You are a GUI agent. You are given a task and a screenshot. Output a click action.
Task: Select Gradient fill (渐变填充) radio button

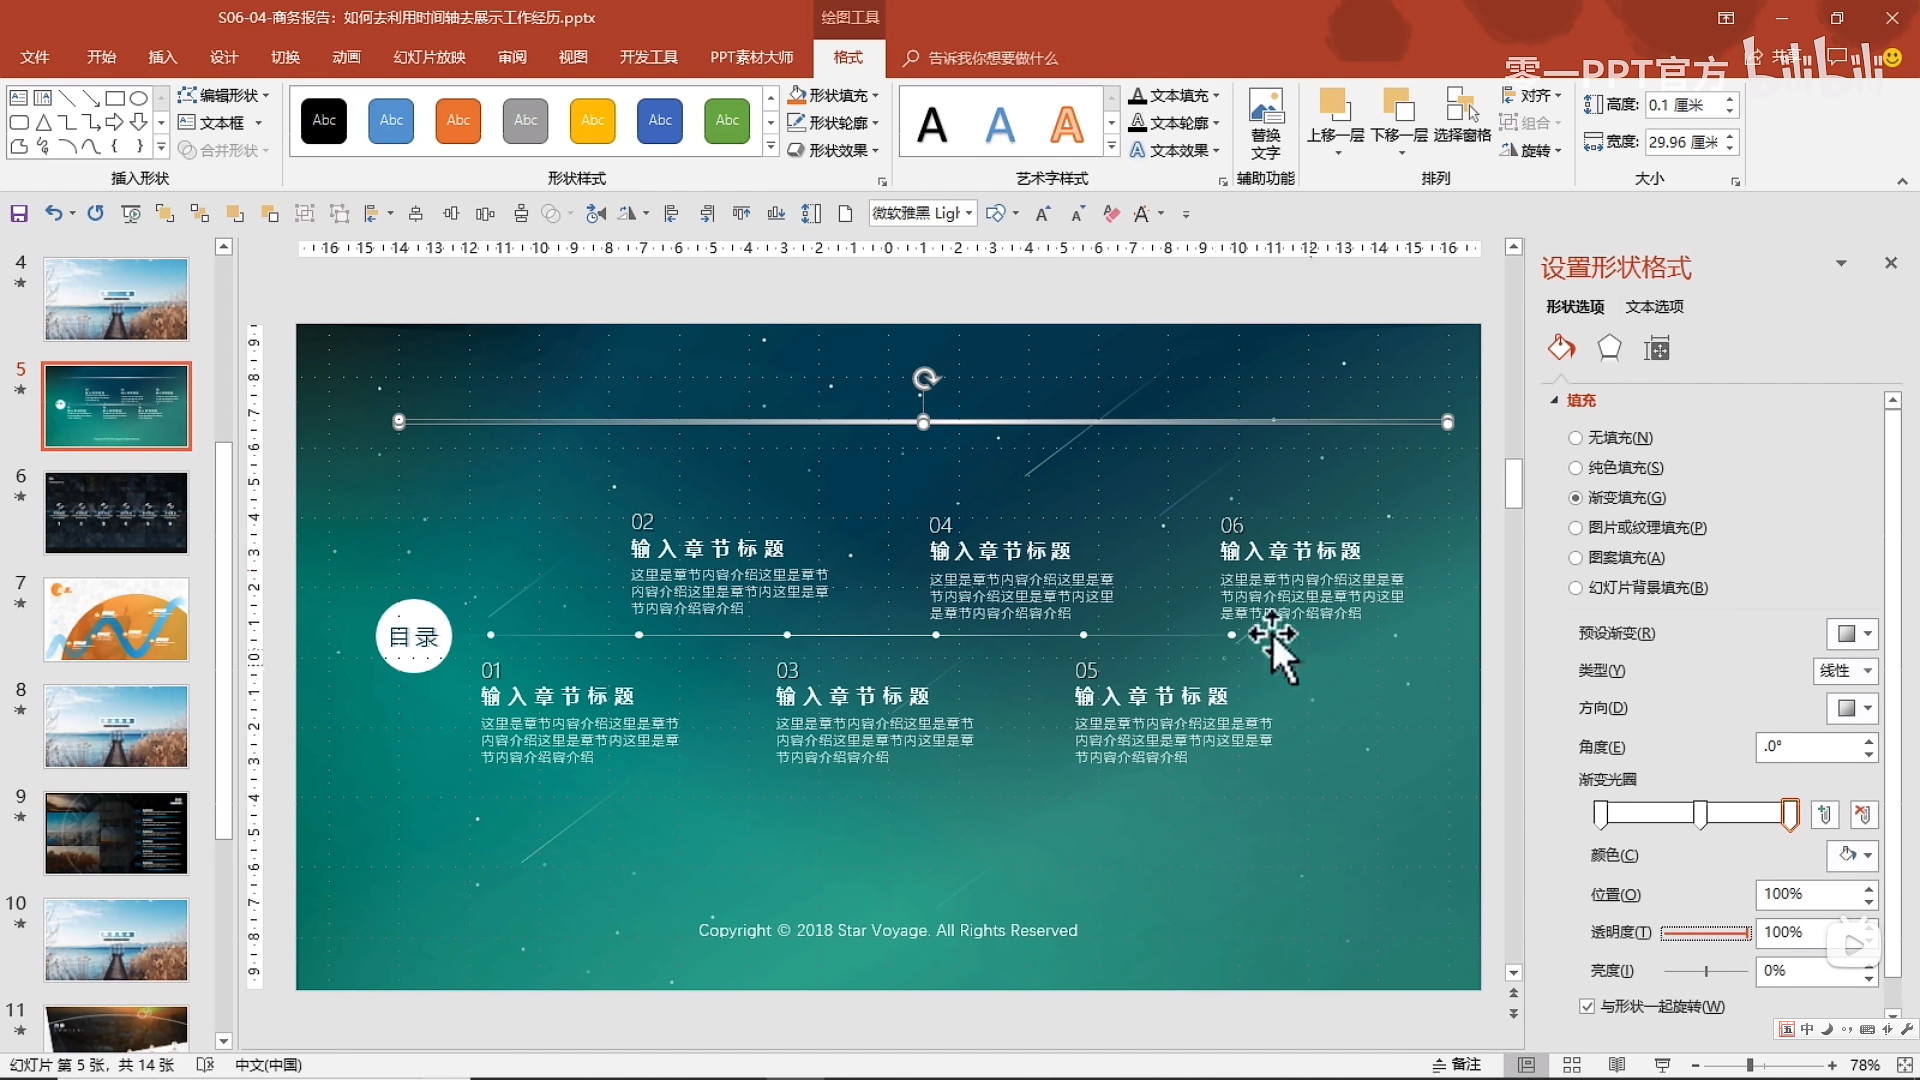coord(1576,498)
